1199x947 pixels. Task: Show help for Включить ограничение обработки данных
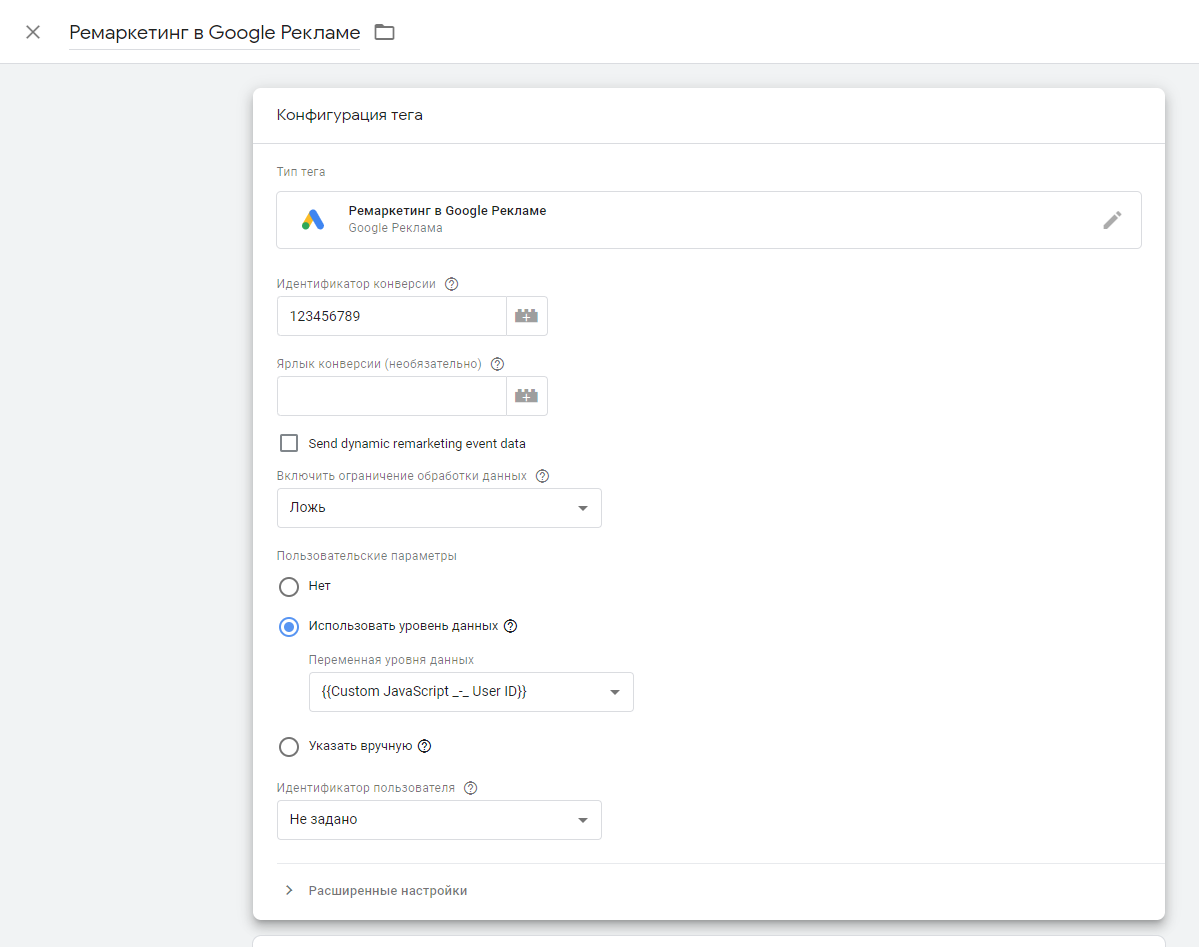tap(543, 476)
